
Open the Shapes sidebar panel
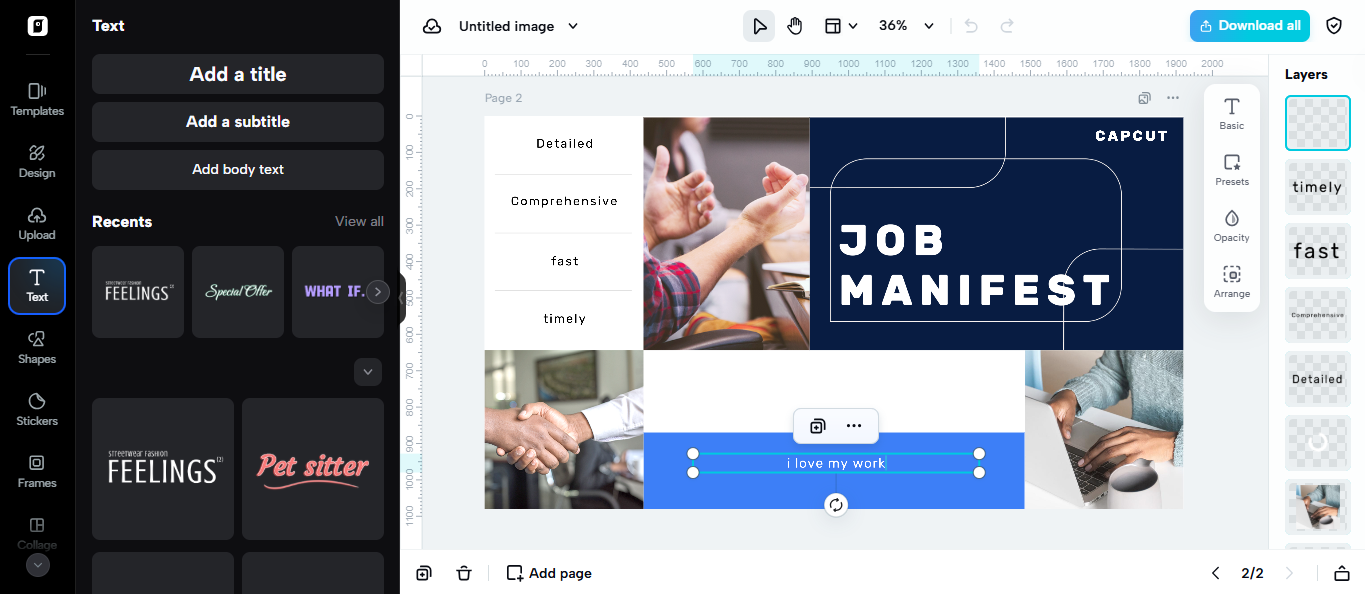click(x=37, y=348)
